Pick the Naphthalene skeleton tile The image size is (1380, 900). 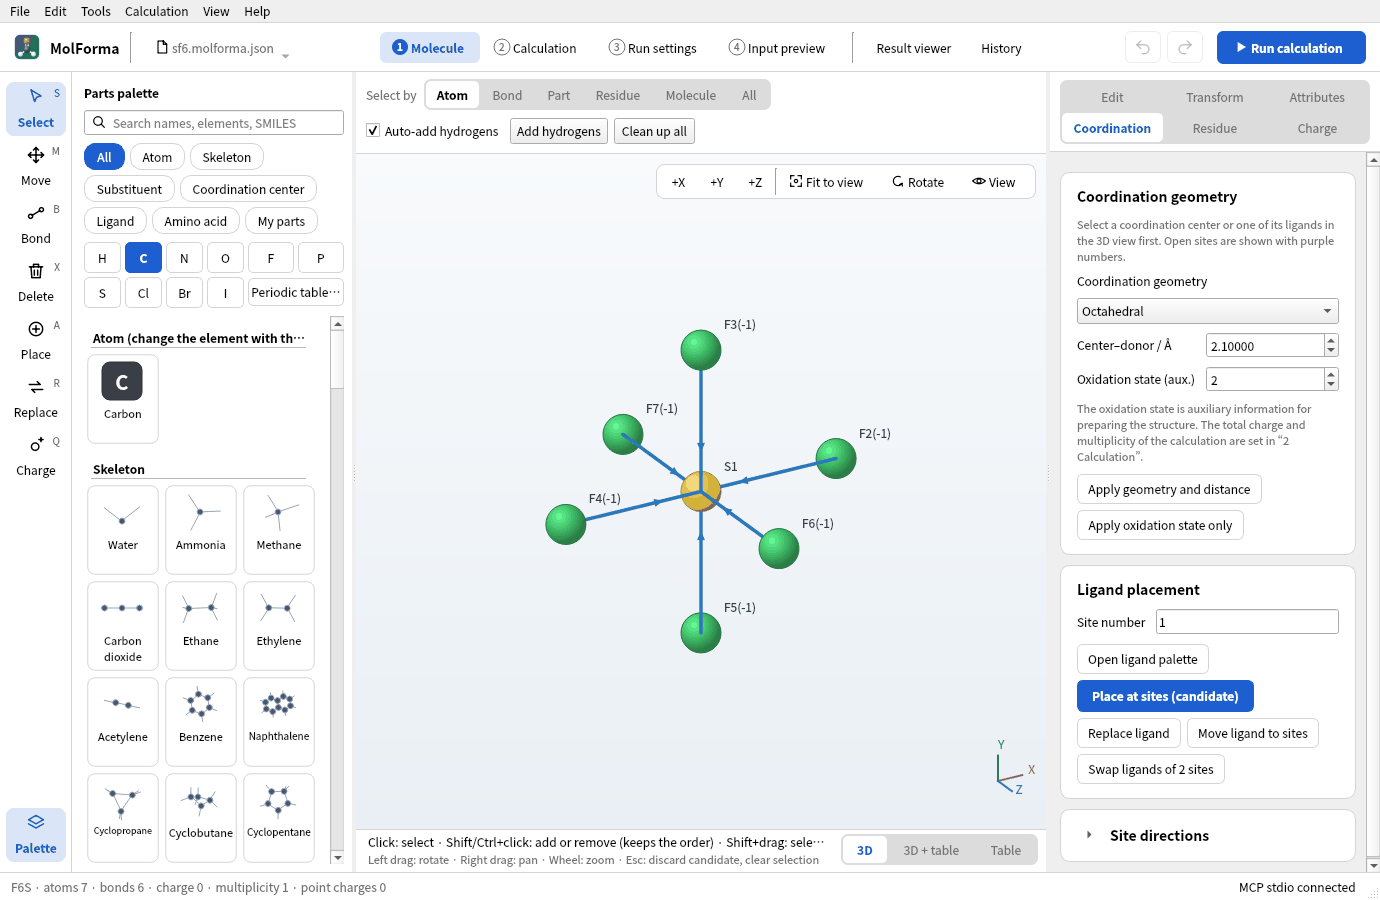pyautogui.click(x=279, y=722)
